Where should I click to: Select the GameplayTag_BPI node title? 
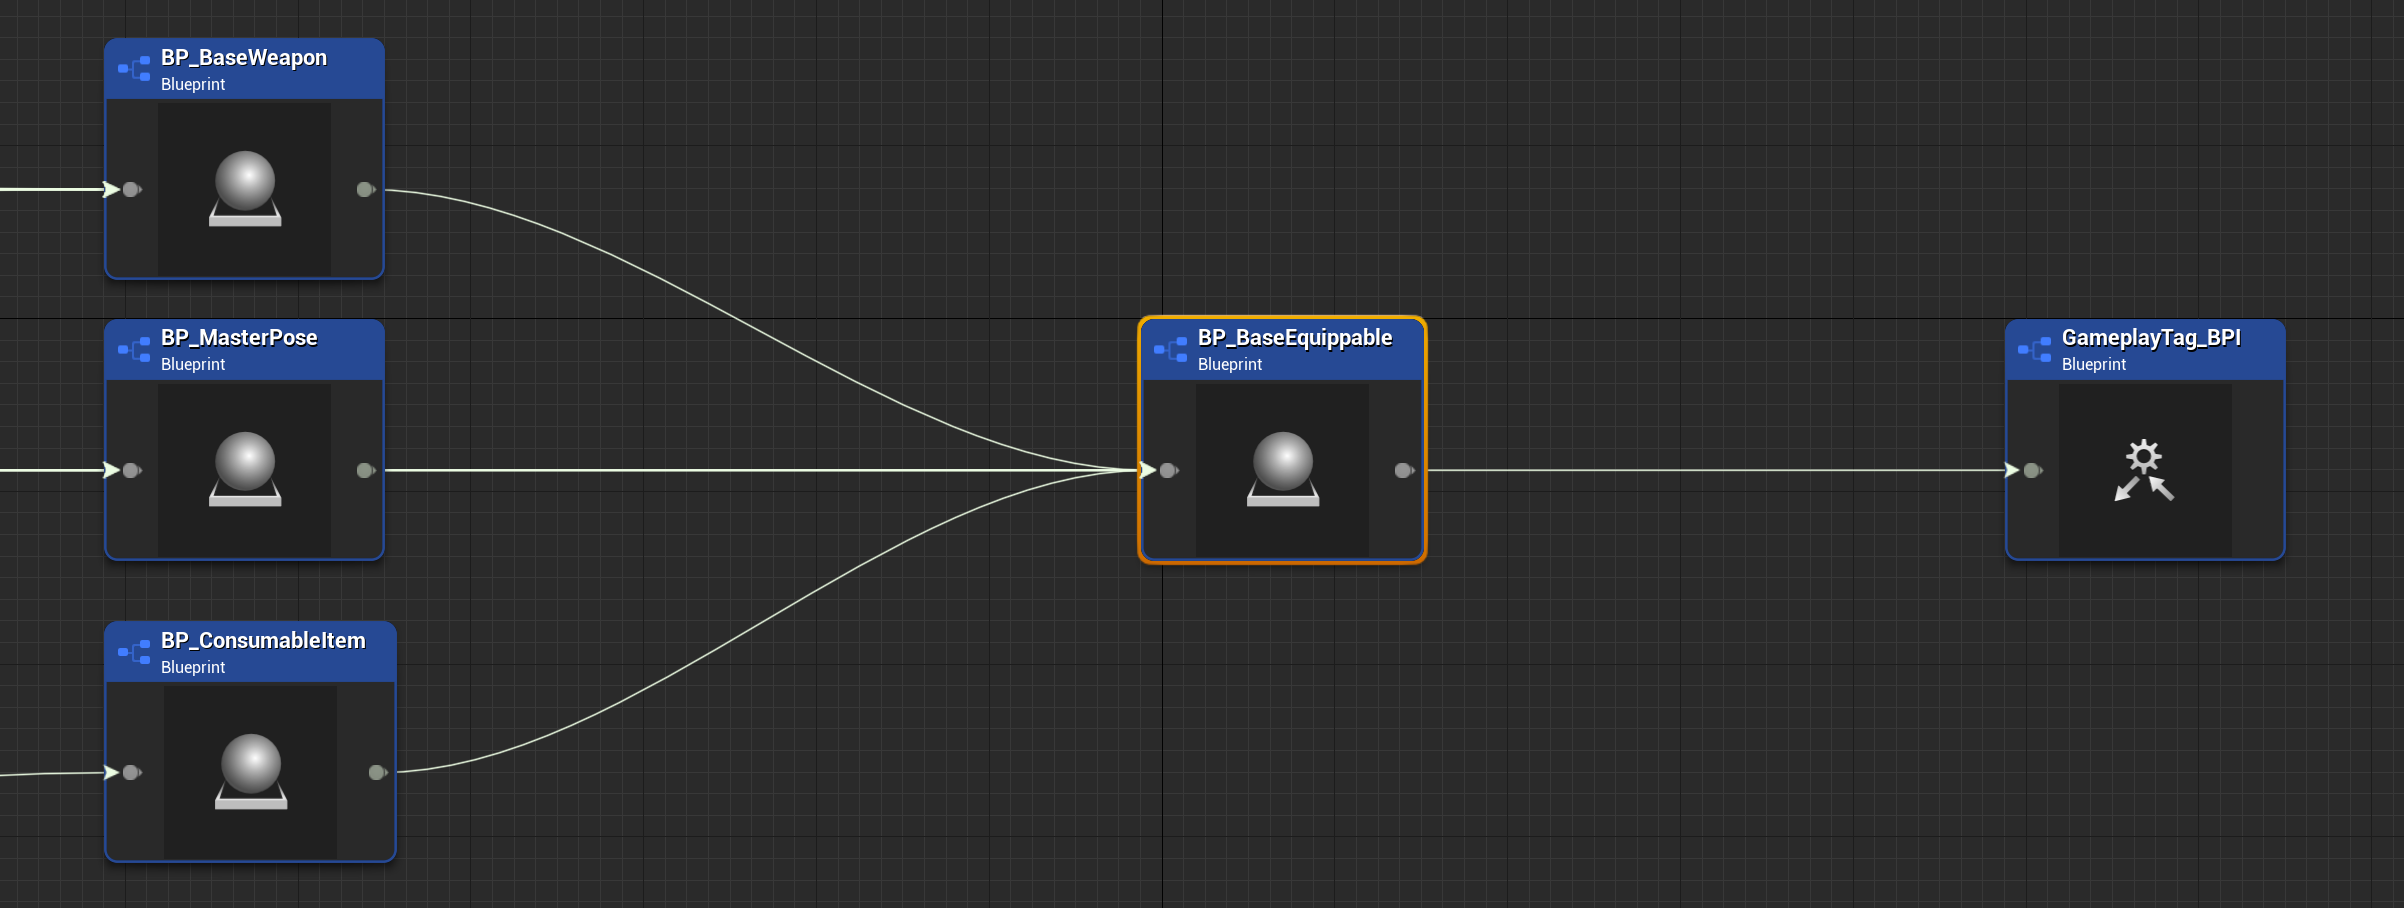tap(2151, 338)
